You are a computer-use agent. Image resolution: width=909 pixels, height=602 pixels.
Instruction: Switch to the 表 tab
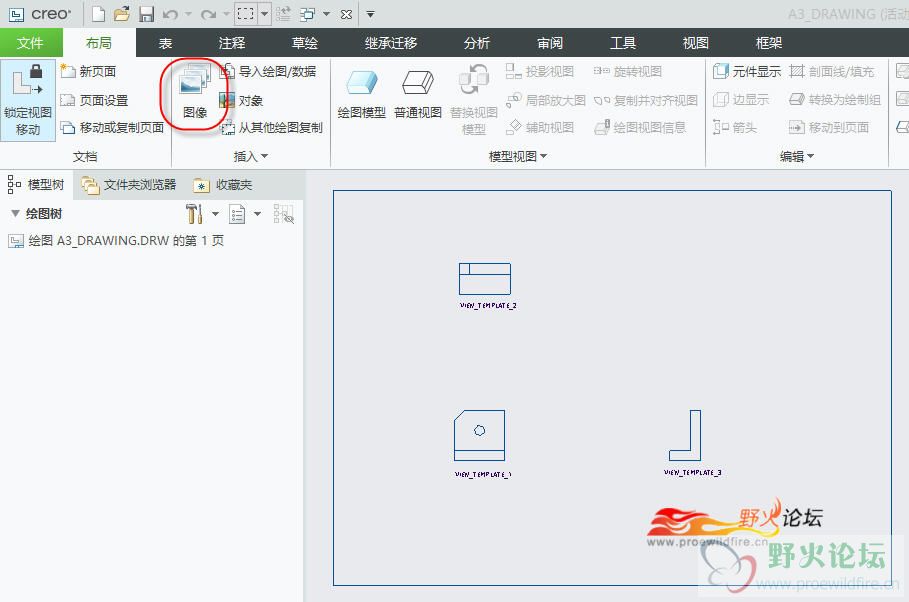pos(166,43)
